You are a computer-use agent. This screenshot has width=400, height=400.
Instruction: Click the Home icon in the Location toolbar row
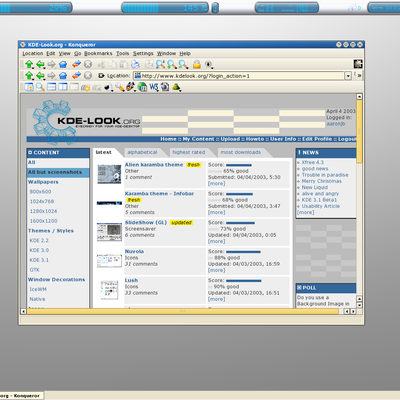(x=63, y=76)
